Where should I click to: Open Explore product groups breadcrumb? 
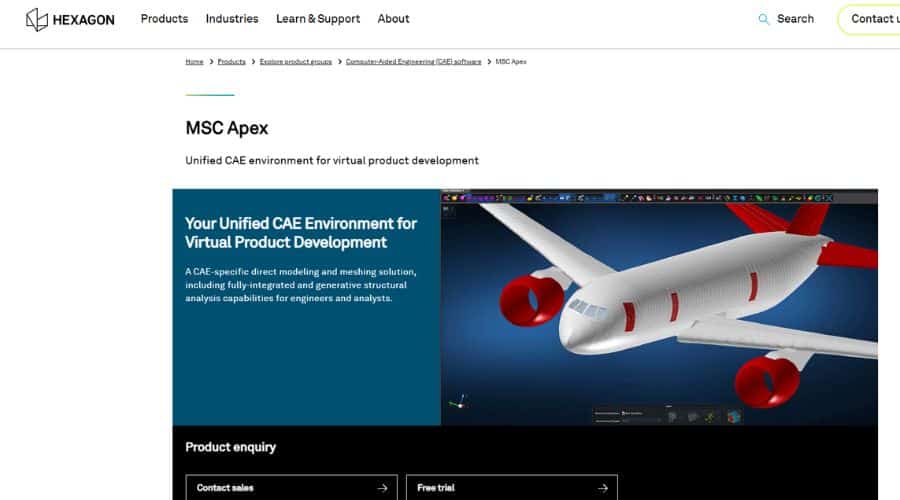click(x=296, y=61)
